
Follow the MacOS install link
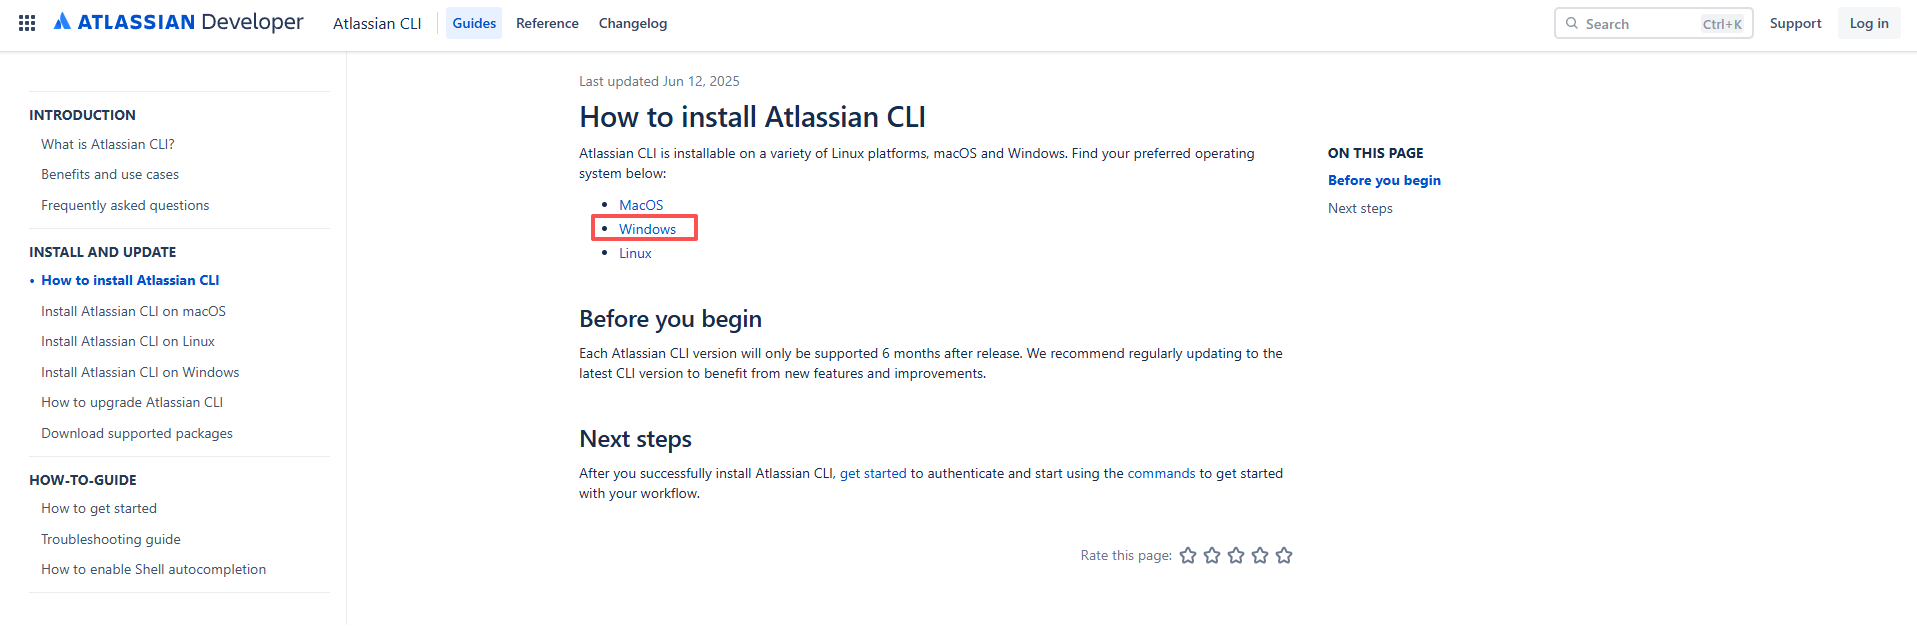[641, 205]
